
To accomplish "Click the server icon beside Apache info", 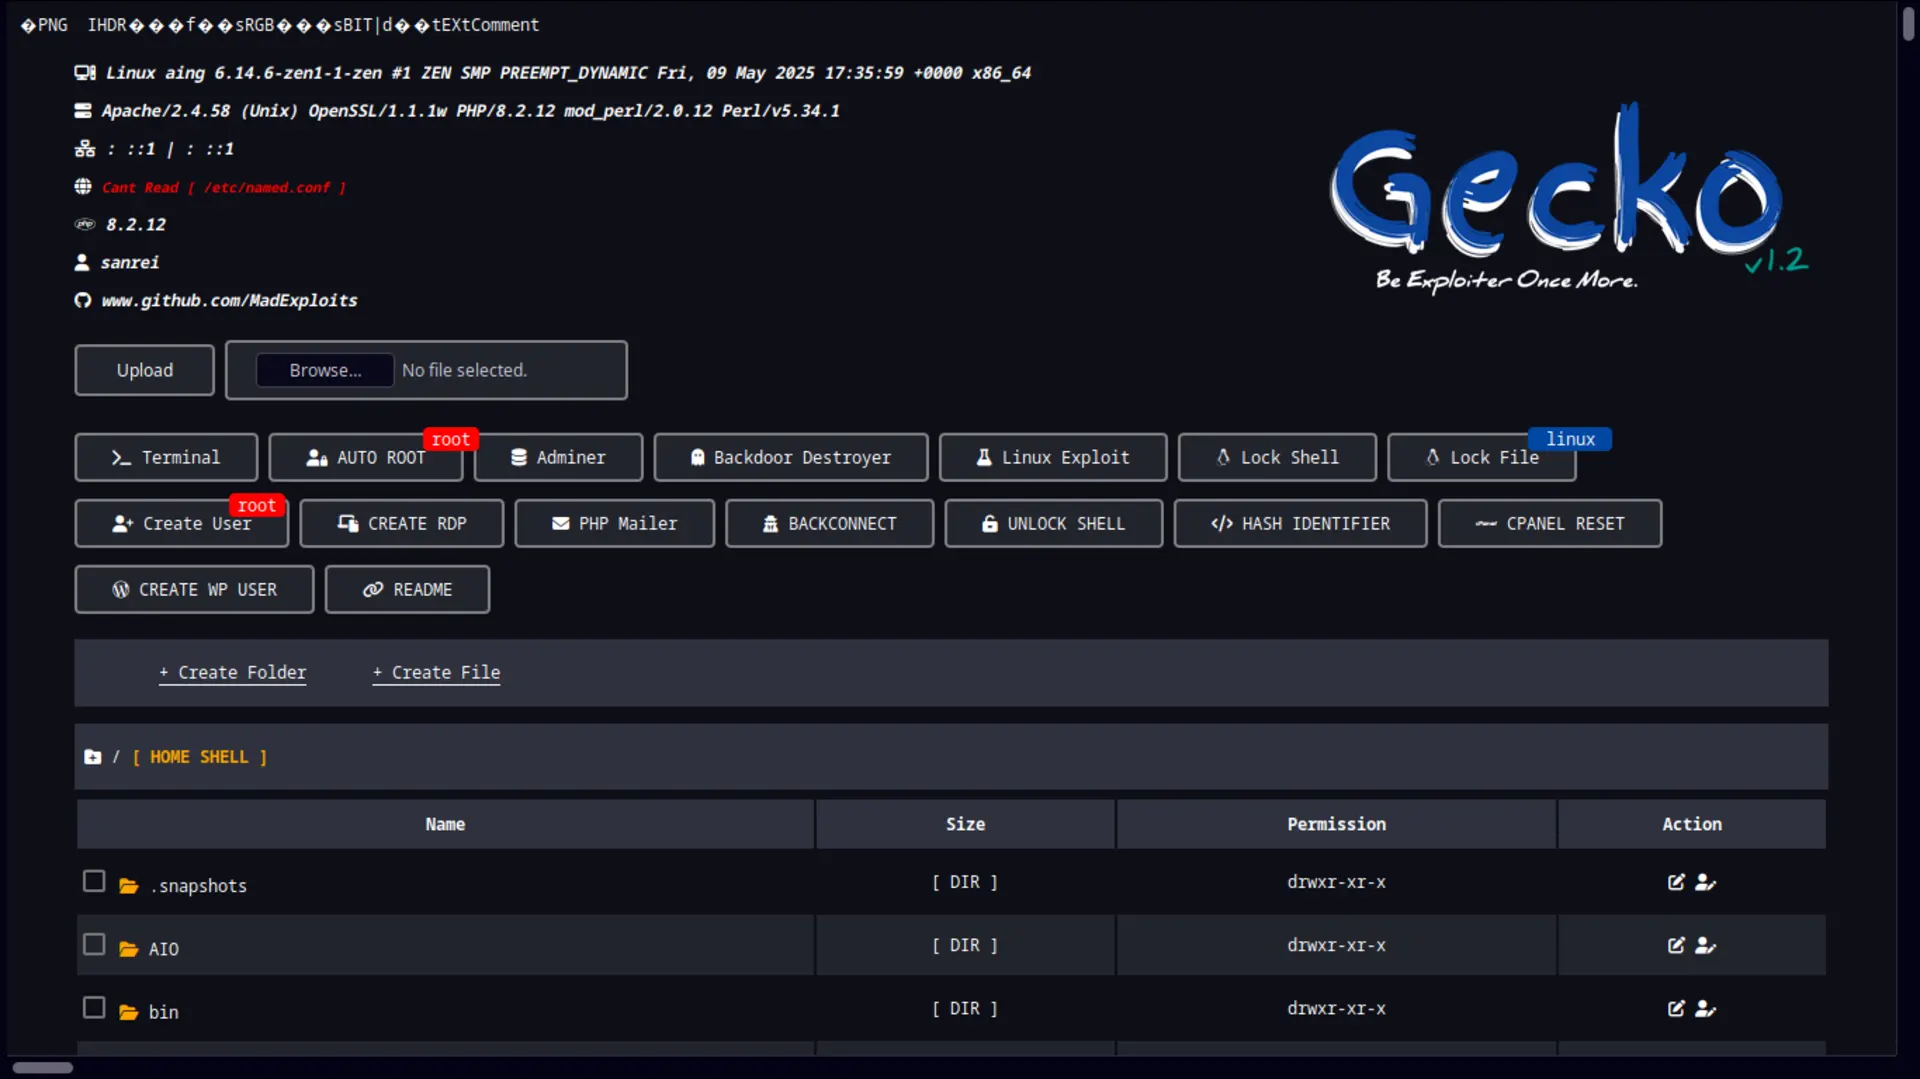I will pyautogui.click(x=83, y=111).
